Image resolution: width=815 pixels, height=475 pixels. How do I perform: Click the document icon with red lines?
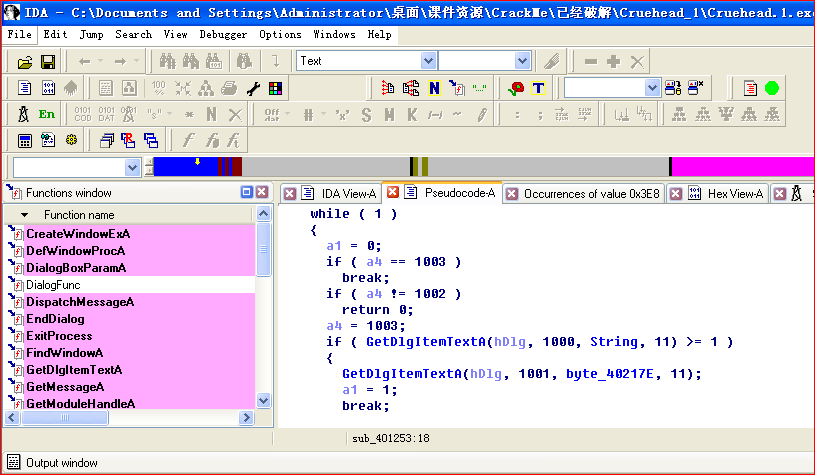tap(750, 88)
